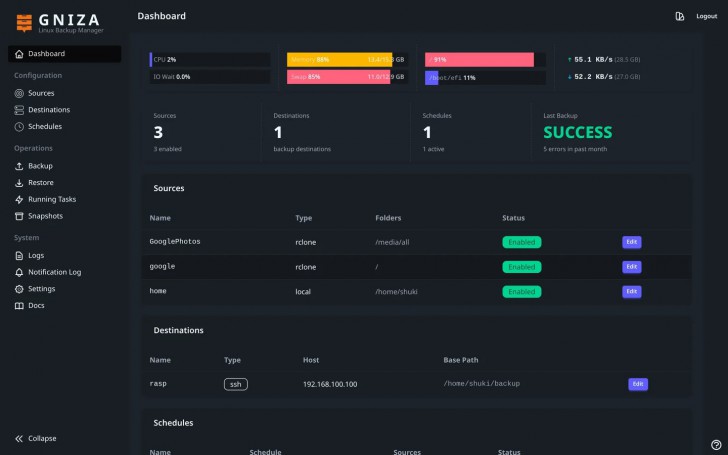Viewport: 728px width, 455px height.
Task: Click the /home/shuki/backup base path
Action: click(x=481, y=384)
